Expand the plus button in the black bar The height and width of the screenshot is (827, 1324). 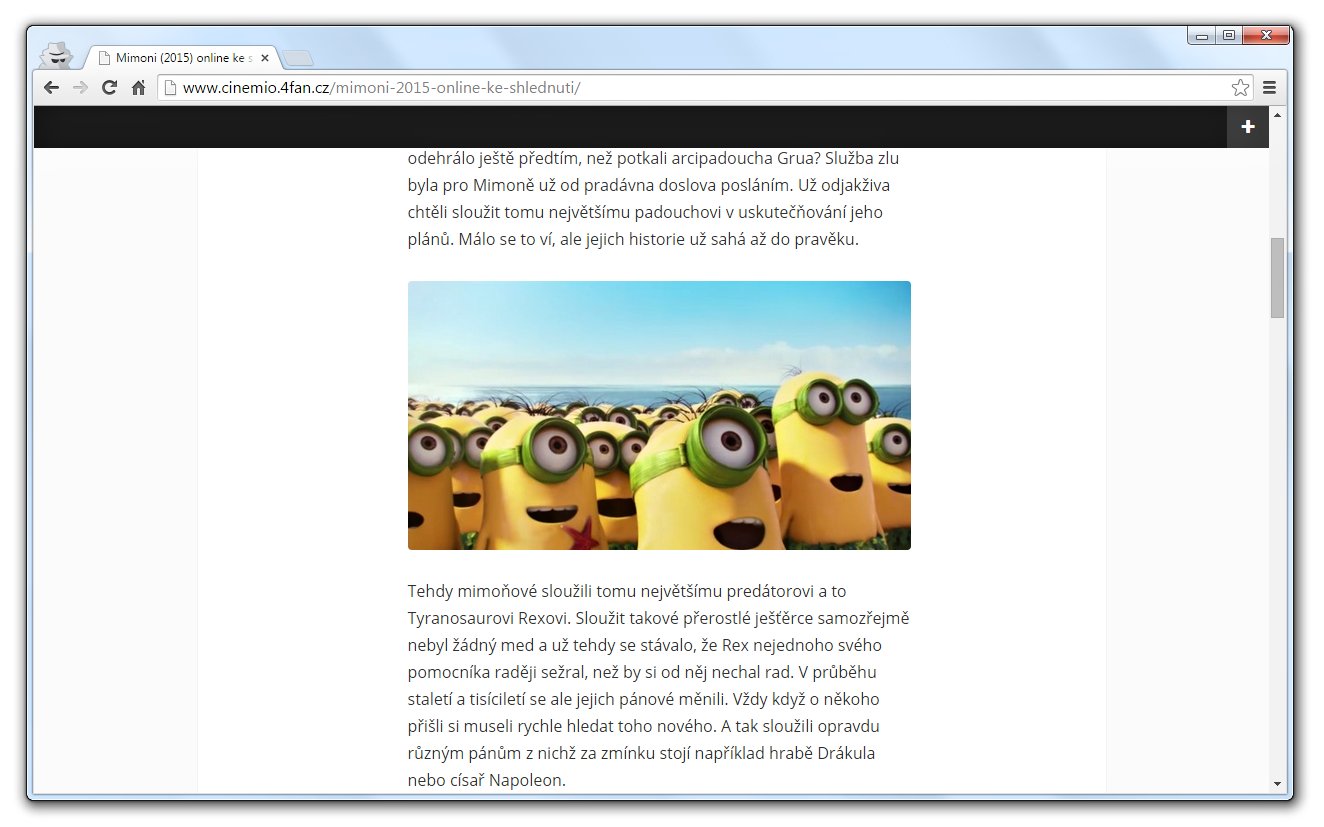(1248, 127)
